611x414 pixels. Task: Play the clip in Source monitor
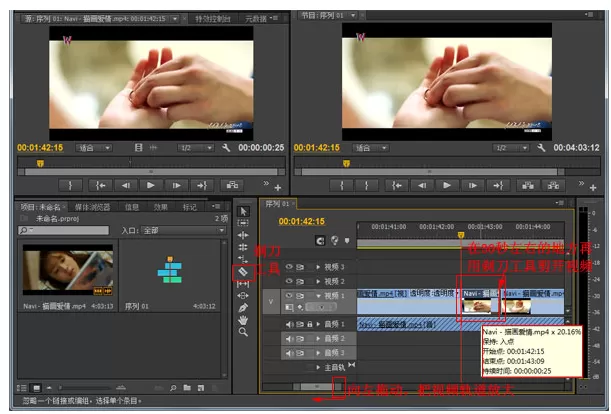151,186
